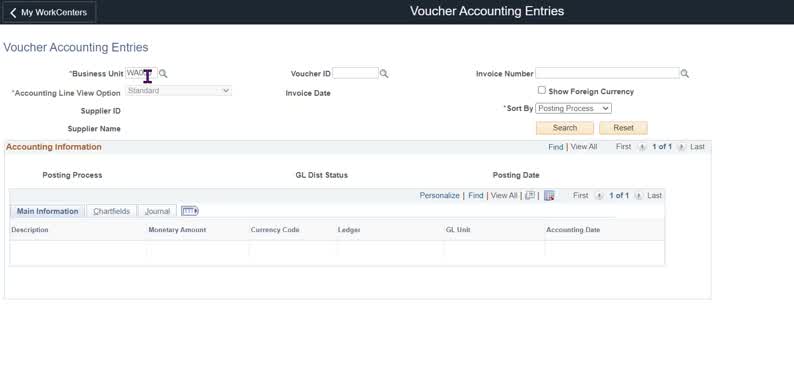Click the Monetary Amount column header

(177, 230)
